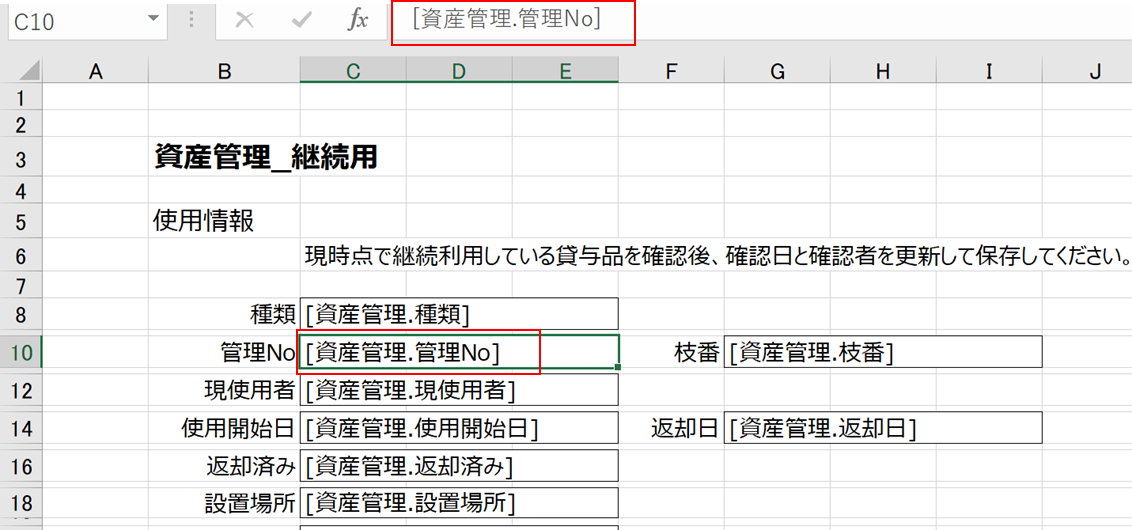Select column D header

tap(459, 71)
